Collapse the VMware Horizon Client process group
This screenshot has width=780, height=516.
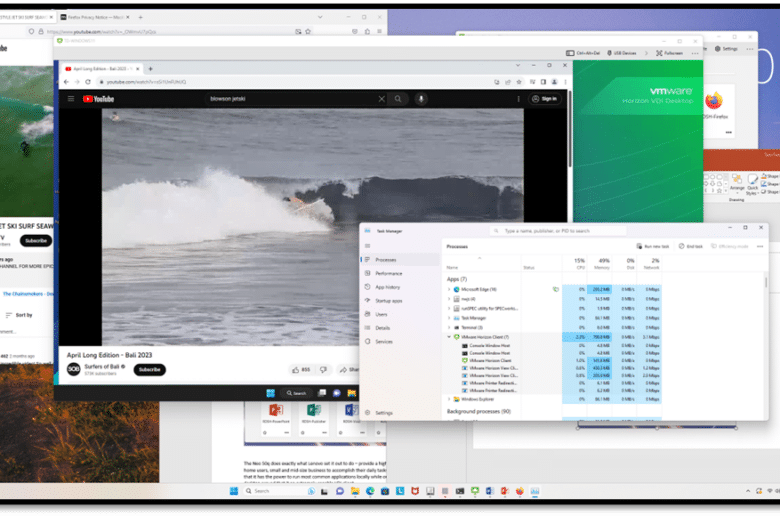(x=449, y=337)
